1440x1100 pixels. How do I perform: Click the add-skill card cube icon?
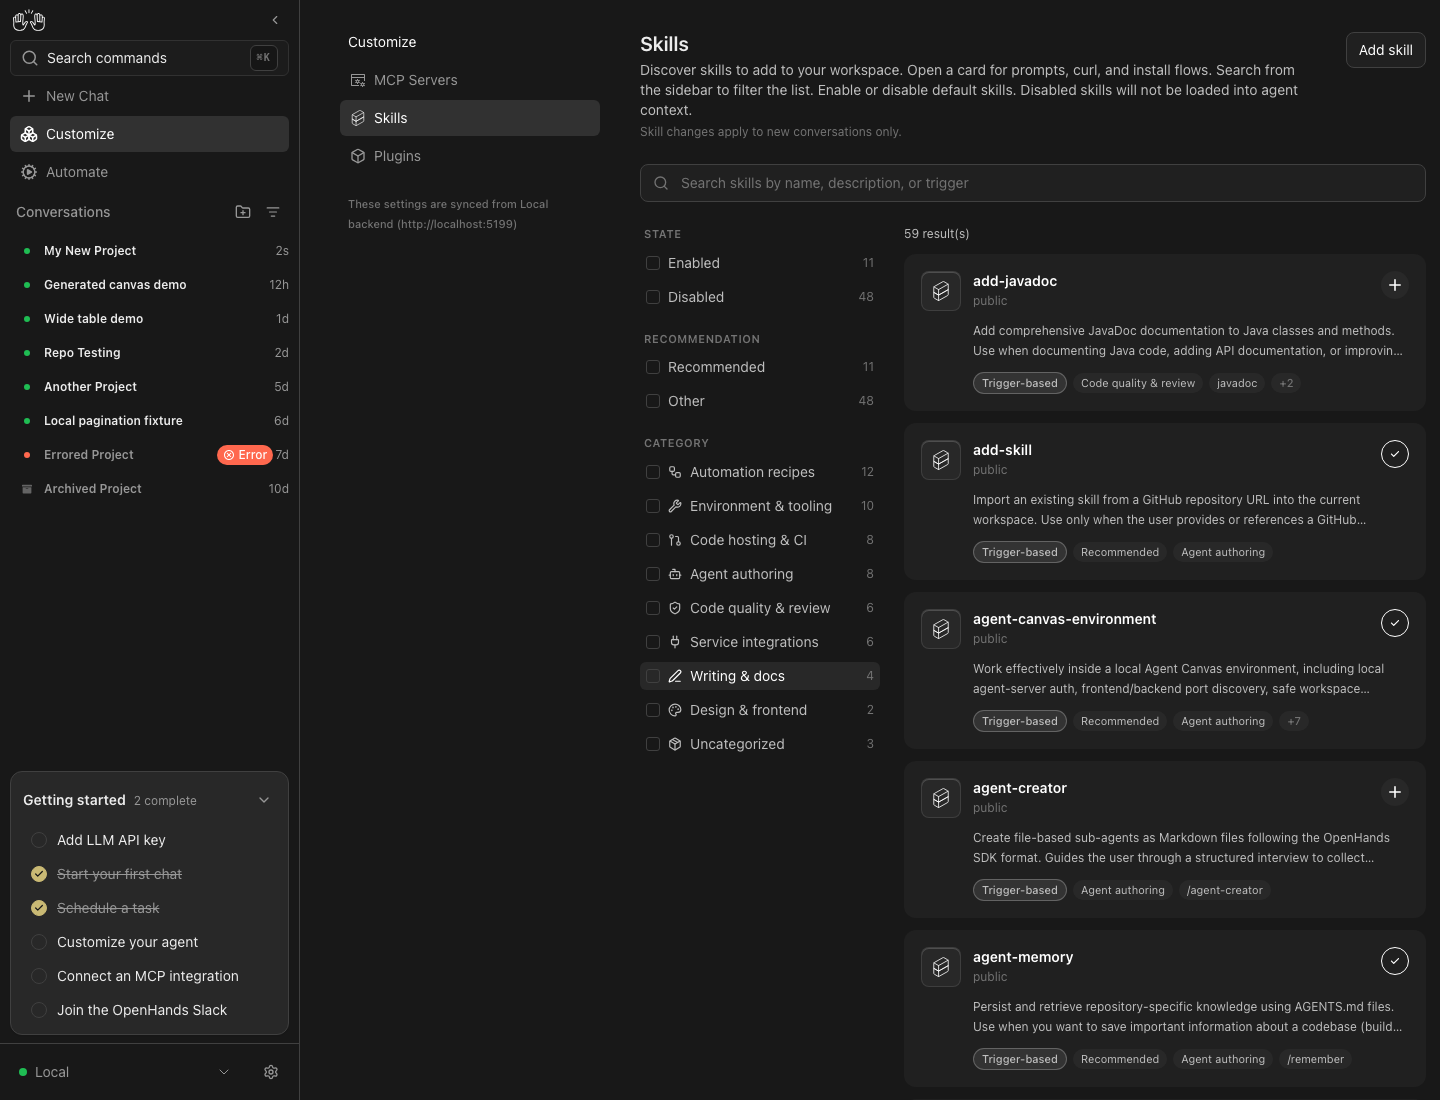pyautogui.click(x=941, y=460)
